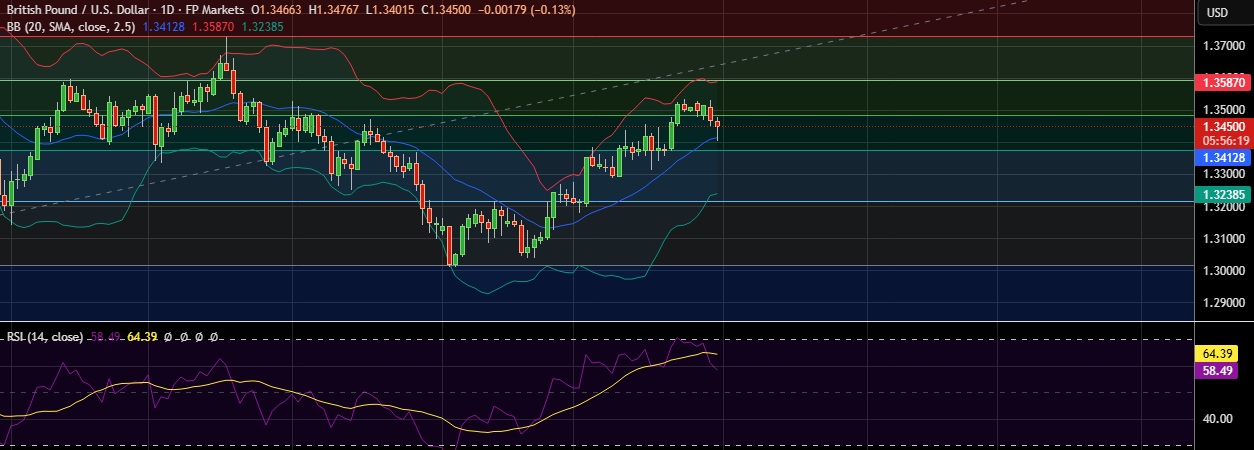
Task: Click the red 1.35870 upper band axis label
Action: click(1223, 84)
